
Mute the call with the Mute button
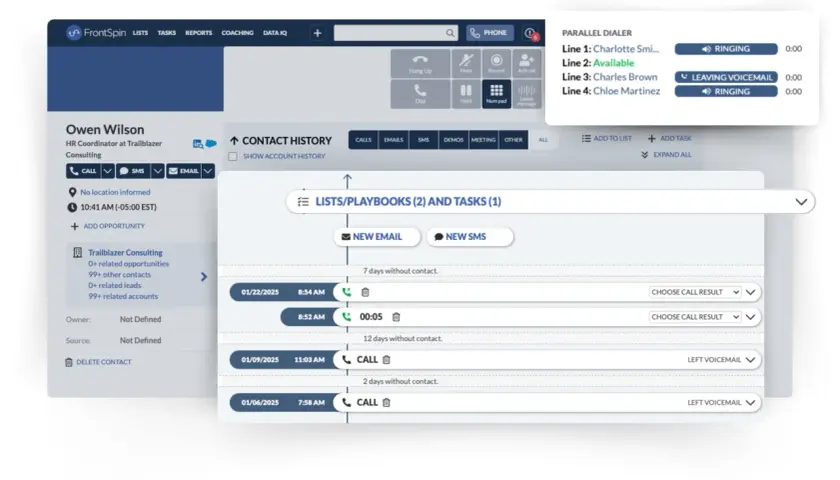click(466, 64)
